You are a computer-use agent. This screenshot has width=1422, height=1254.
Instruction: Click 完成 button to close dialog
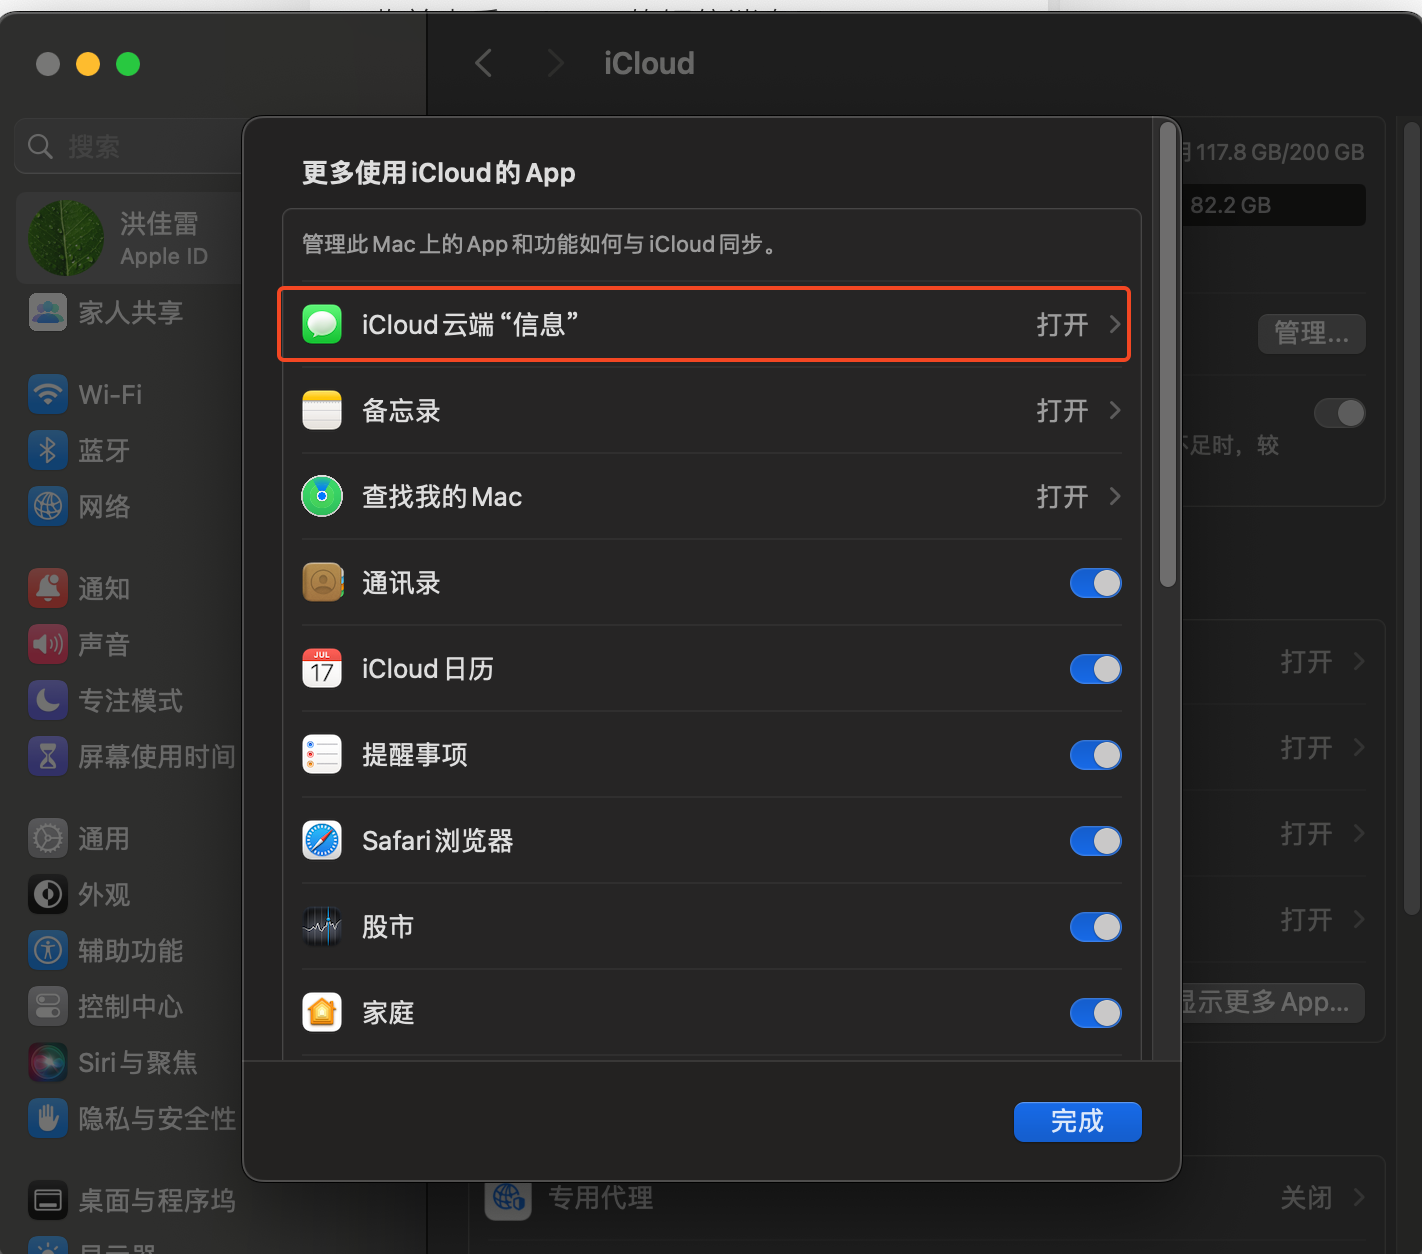(x=1077, y=1121)
